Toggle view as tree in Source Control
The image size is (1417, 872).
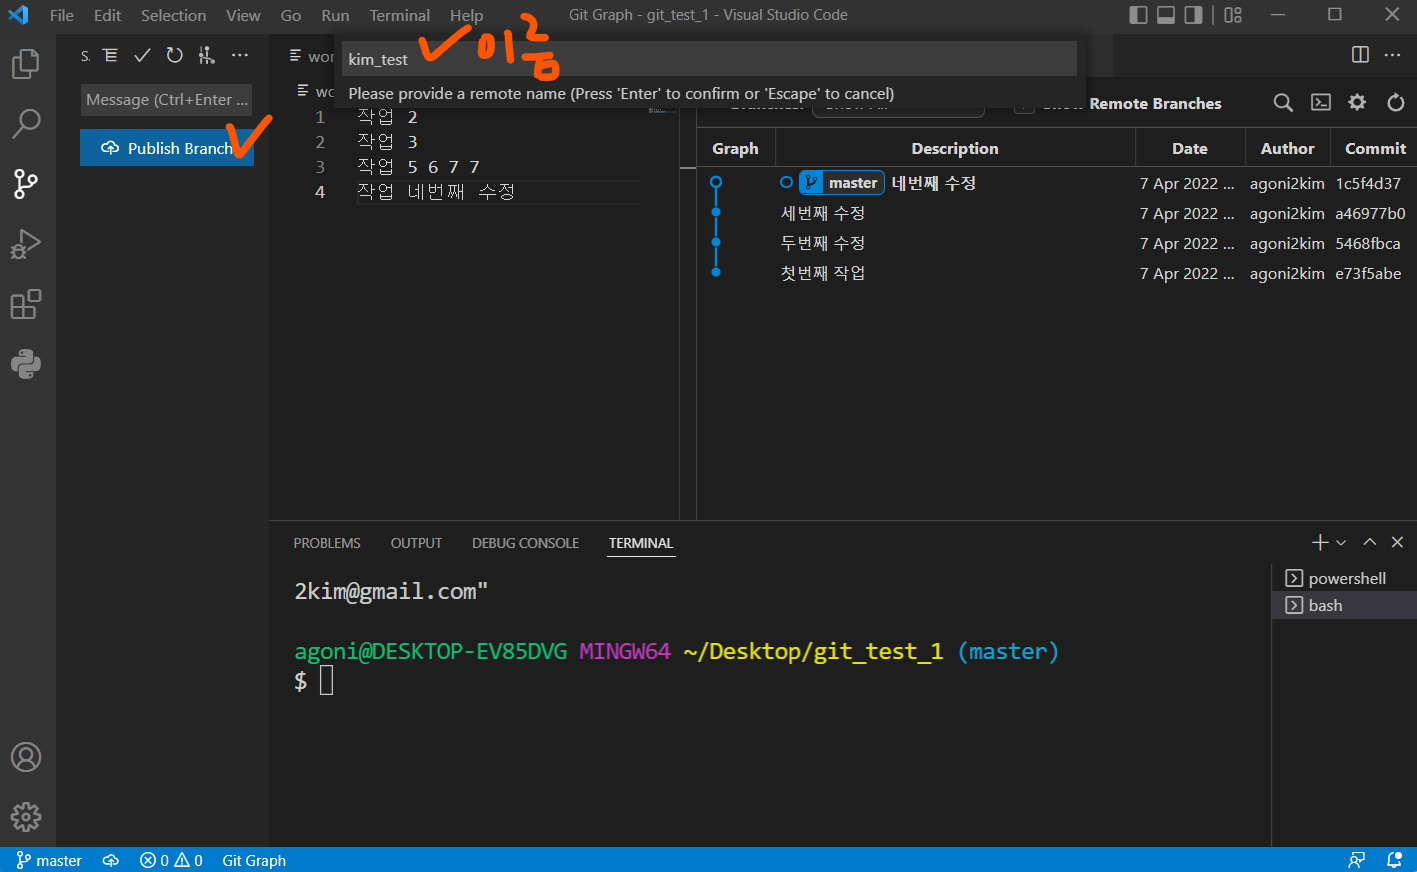pos(110,56)
